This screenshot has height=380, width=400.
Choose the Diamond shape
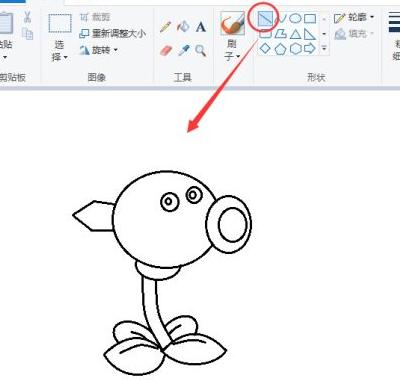(265, 49)
